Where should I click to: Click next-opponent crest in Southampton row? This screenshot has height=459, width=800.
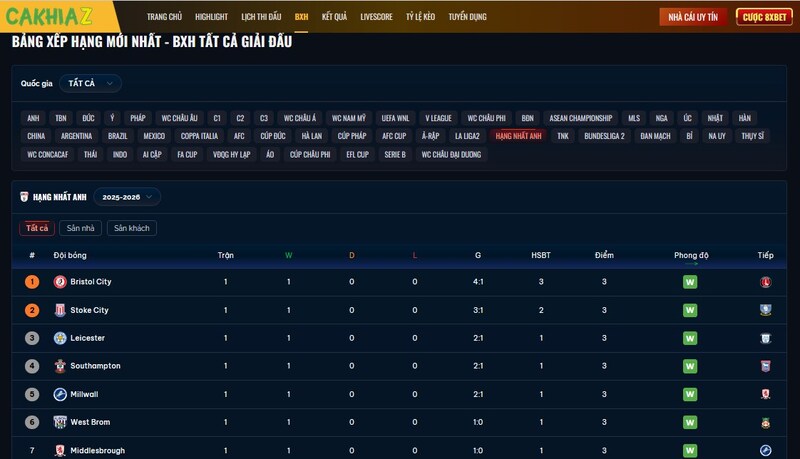tap(765, 366)
